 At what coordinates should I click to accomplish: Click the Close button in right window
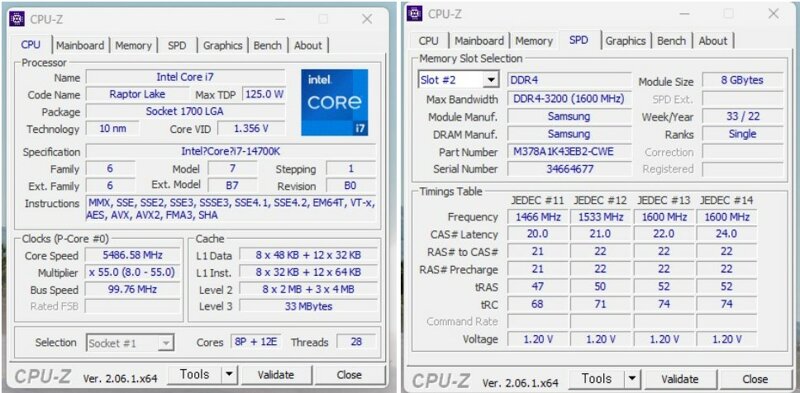pos(755,379)
